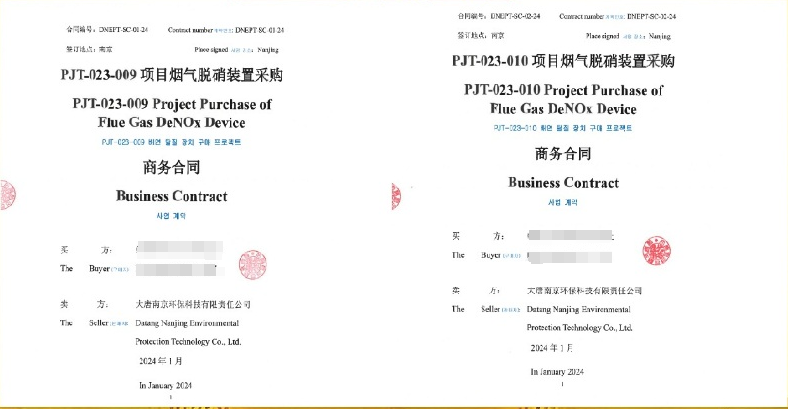
Task: Click the blue Korean text under 010 'Business Contract'
Action: [563, 202]
